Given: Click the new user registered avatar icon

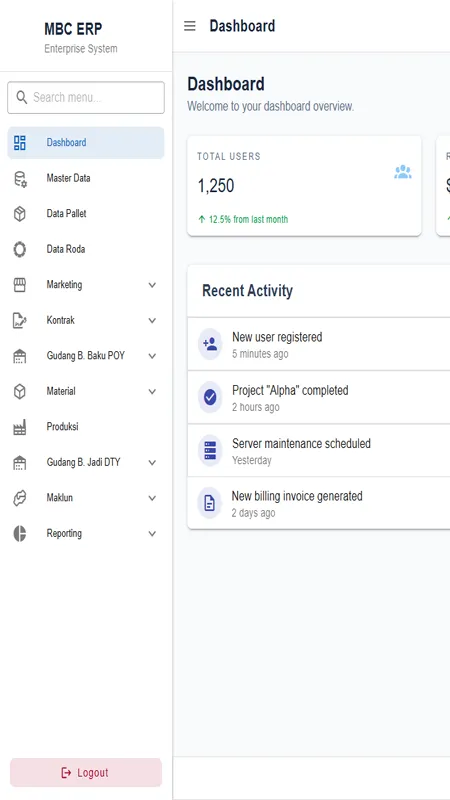Looking at the screenshot, I should click(x=210, y=344).
